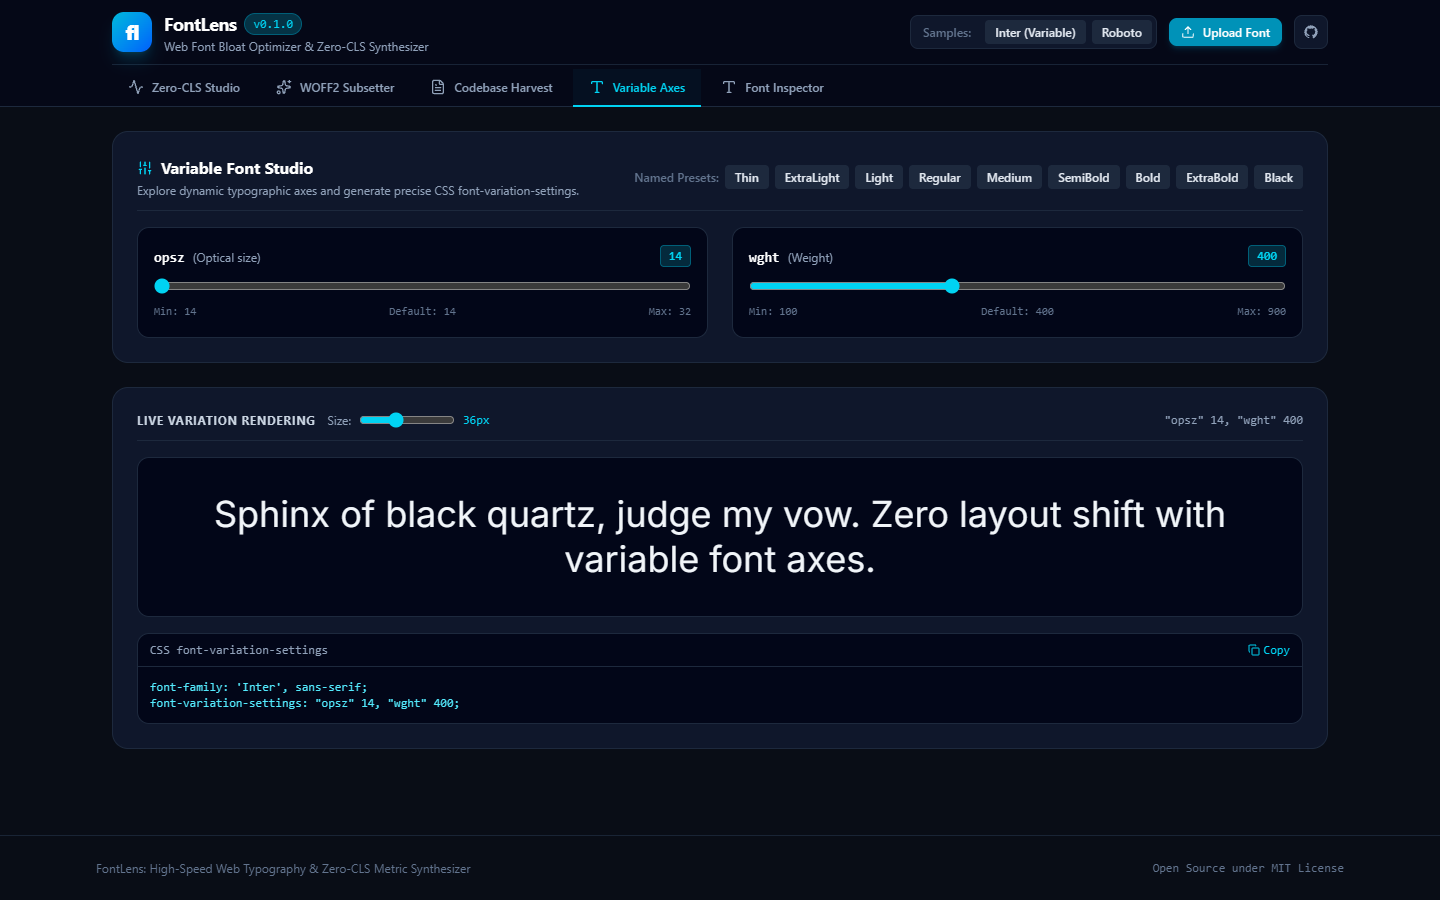Open the Zero-CLS Studio tab
This screenshot has width=1440, height=900.
click(x=184, y=88)
